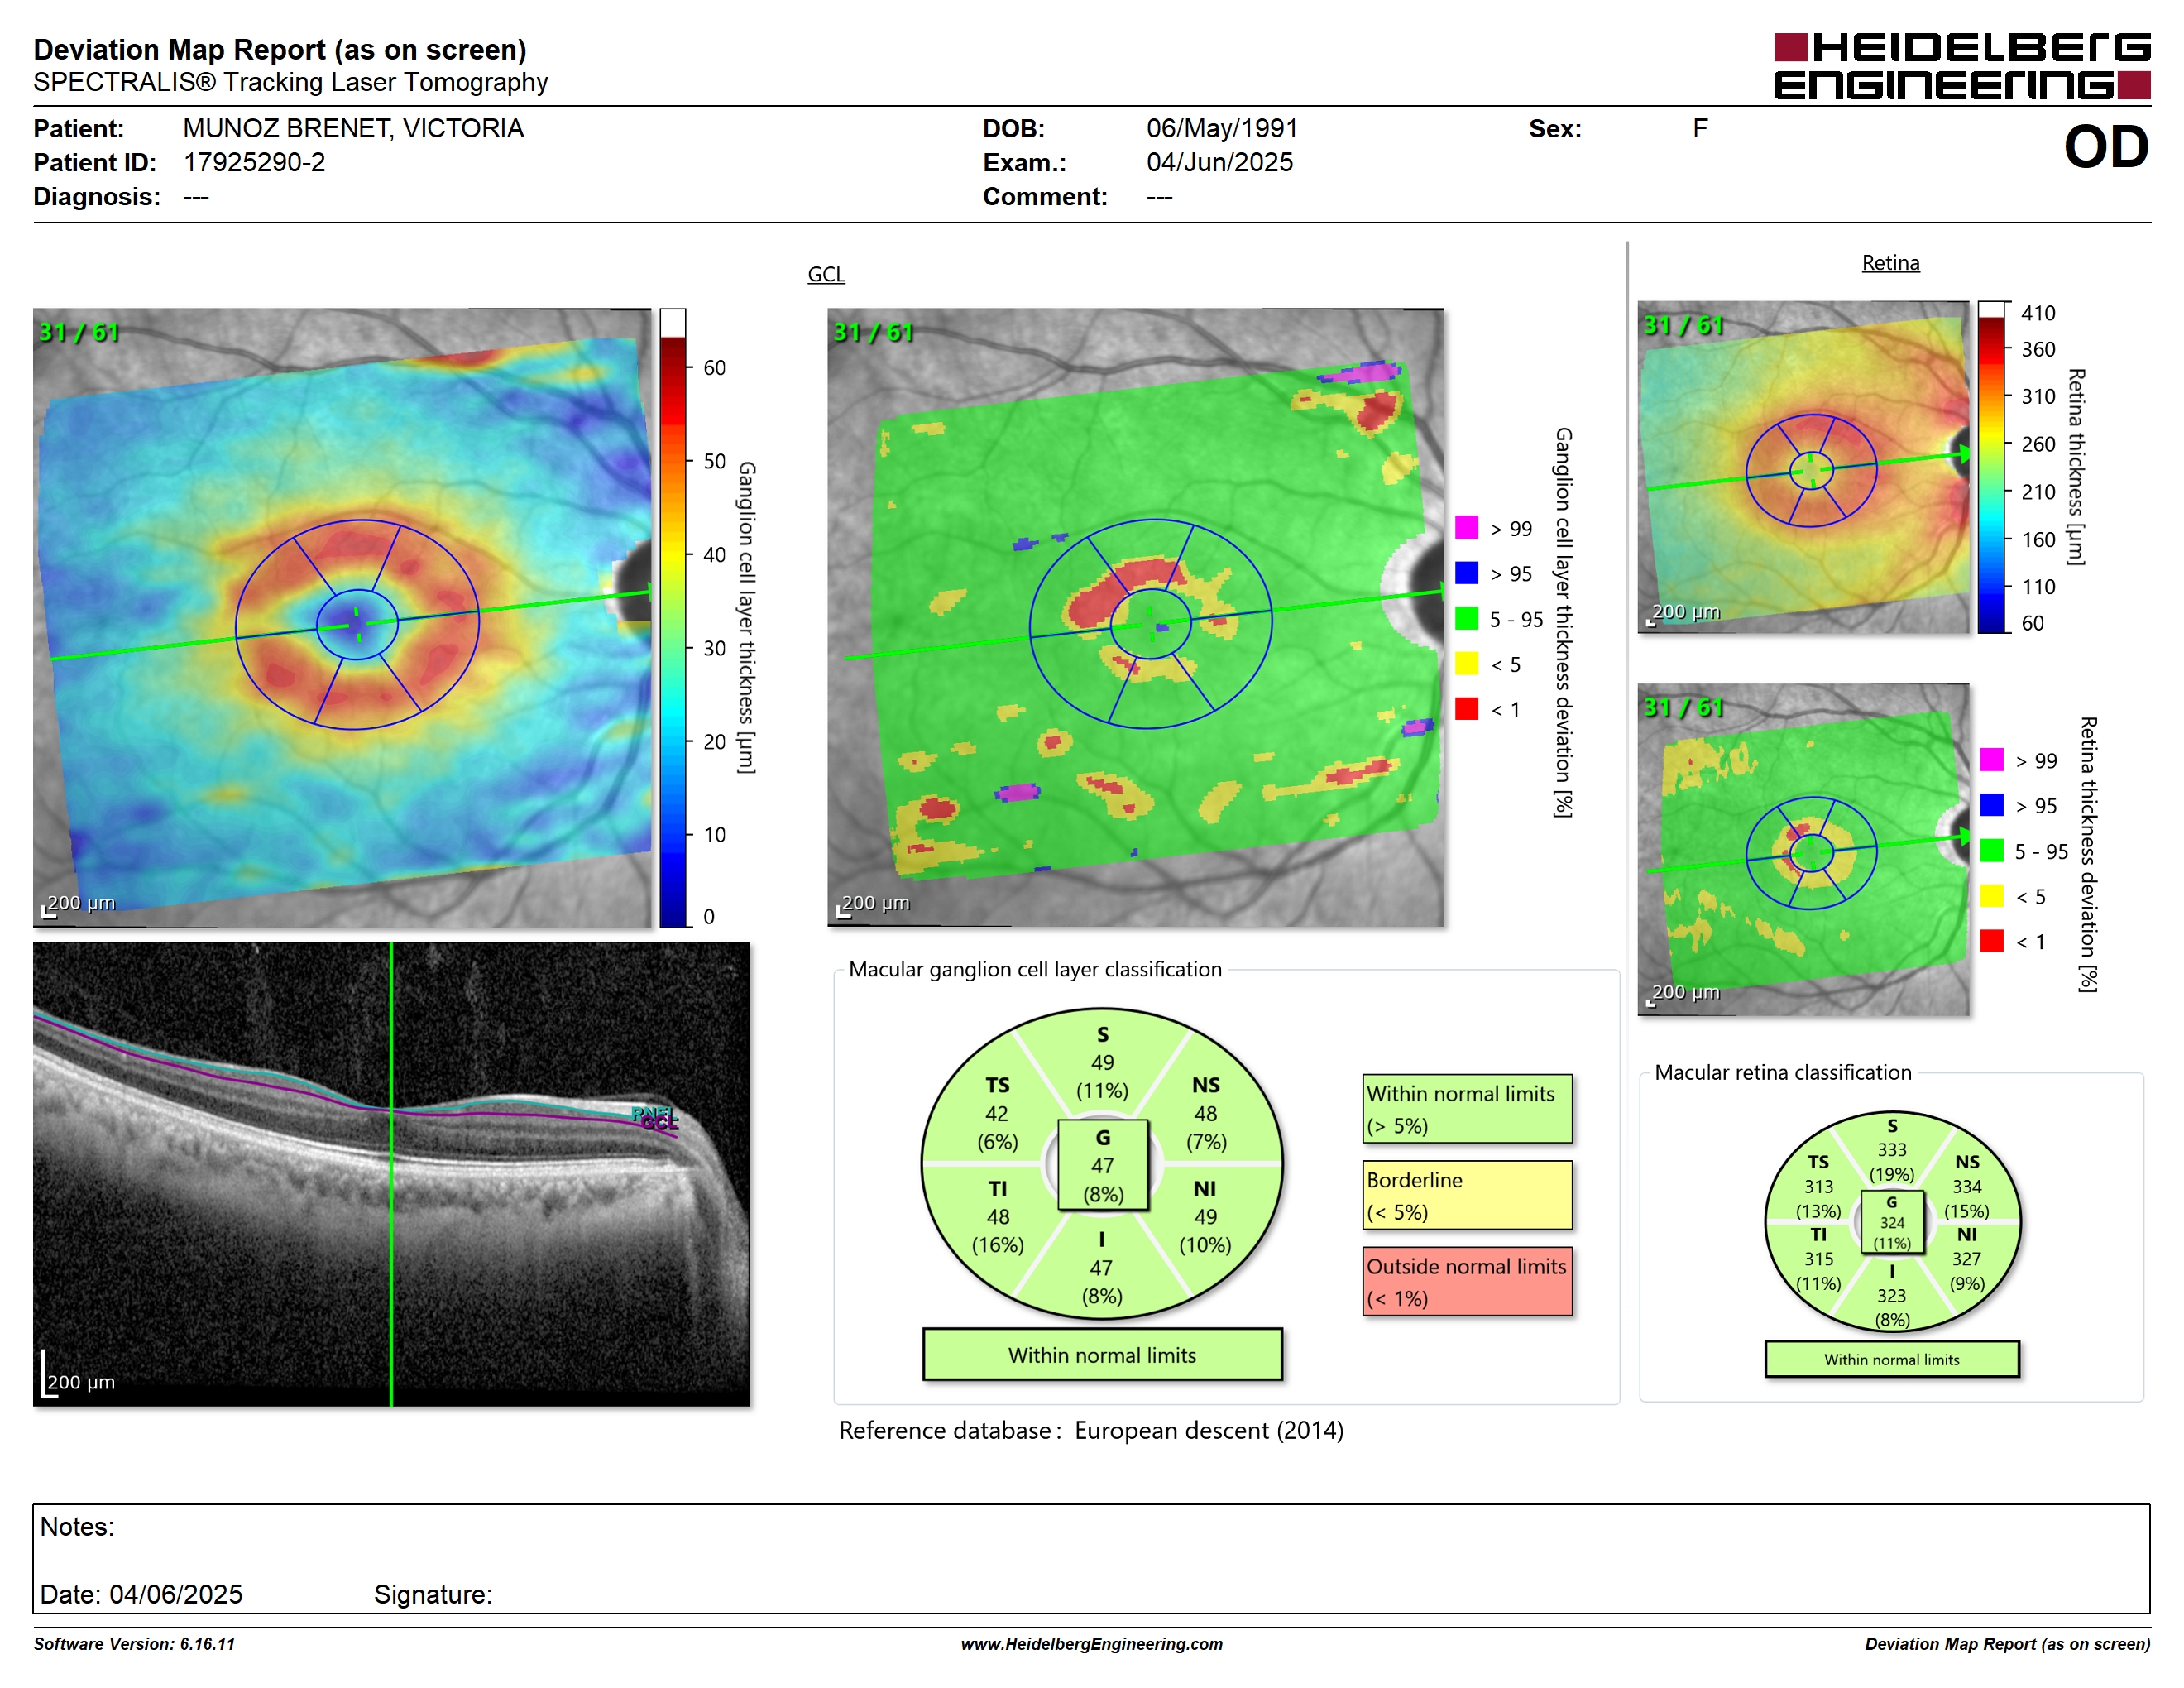This screenshot has height=1688, width=2184.
Task: Click the ganglion cell layer thickness color bar
Action: [672, 617]
